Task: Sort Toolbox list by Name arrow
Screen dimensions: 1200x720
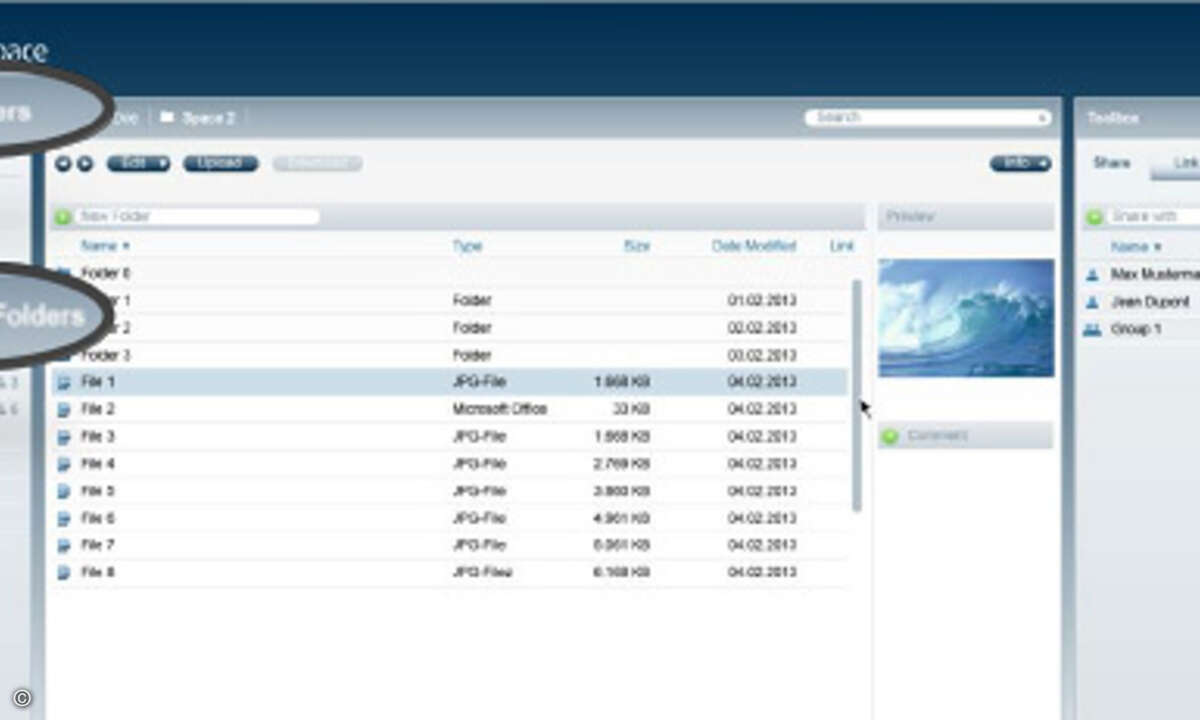Action: click(x=1157, y=246)
